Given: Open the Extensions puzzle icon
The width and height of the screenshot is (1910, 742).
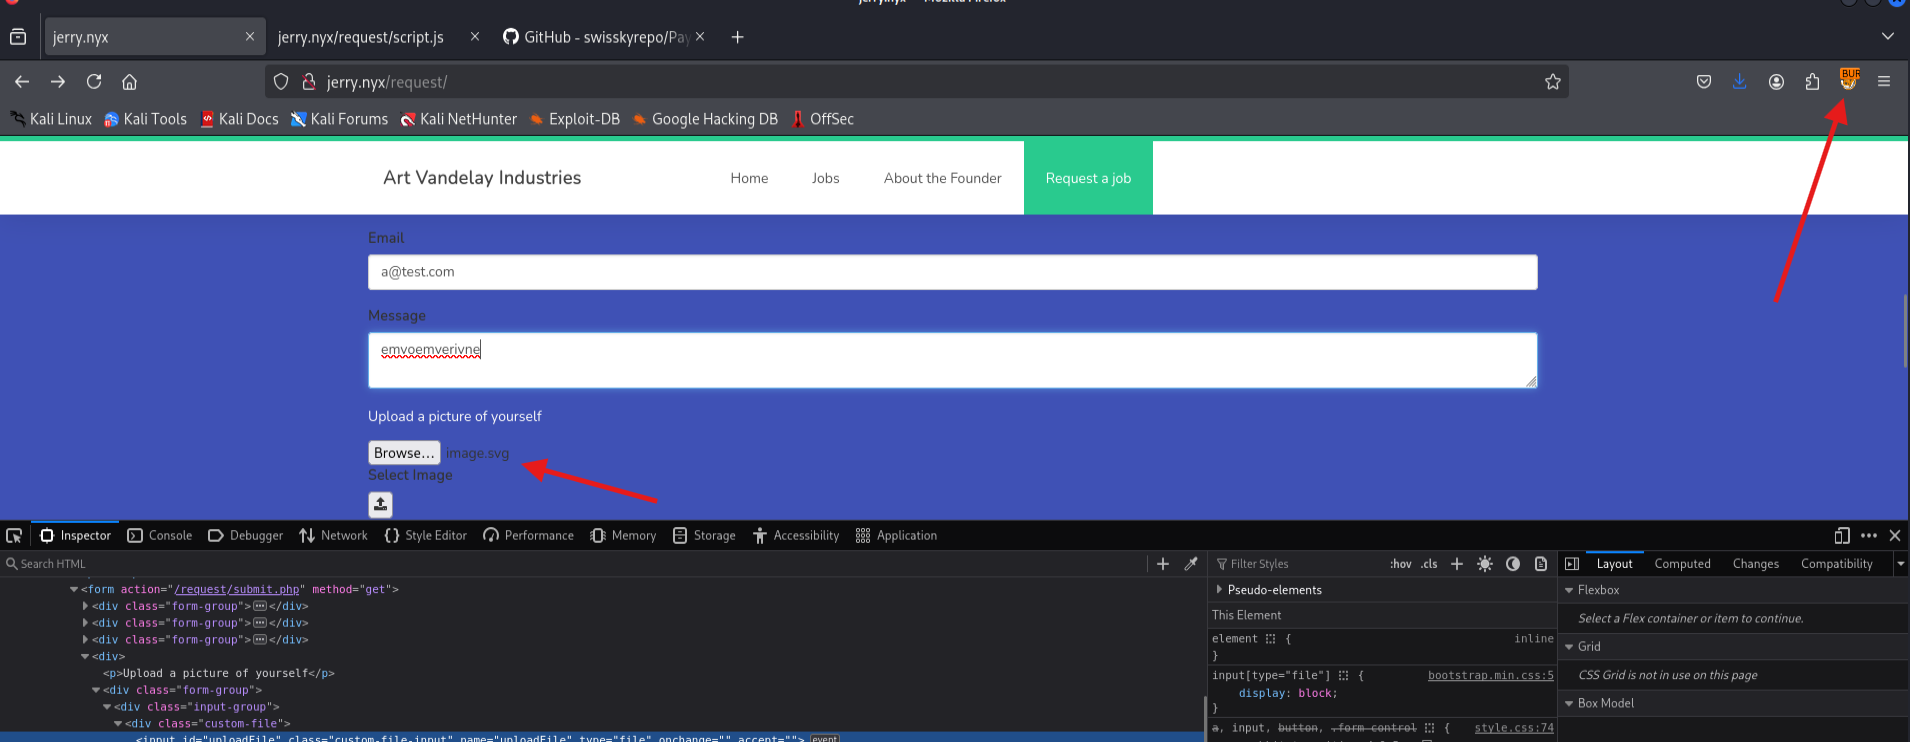Looking at the screenshot, I should [1812, 82].
